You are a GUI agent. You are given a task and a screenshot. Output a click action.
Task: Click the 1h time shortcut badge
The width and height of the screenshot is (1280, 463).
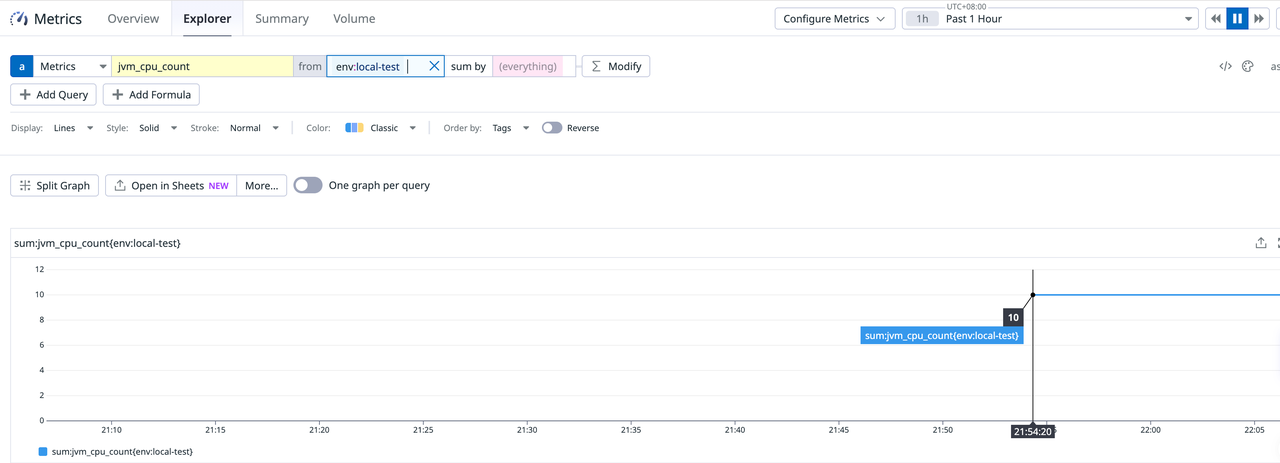922,19
